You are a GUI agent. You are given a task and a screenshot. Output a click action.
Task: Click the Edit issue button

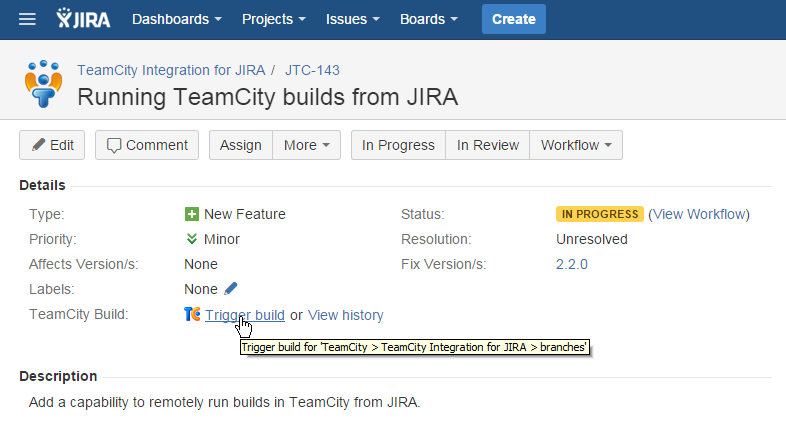tap(52, 145)
